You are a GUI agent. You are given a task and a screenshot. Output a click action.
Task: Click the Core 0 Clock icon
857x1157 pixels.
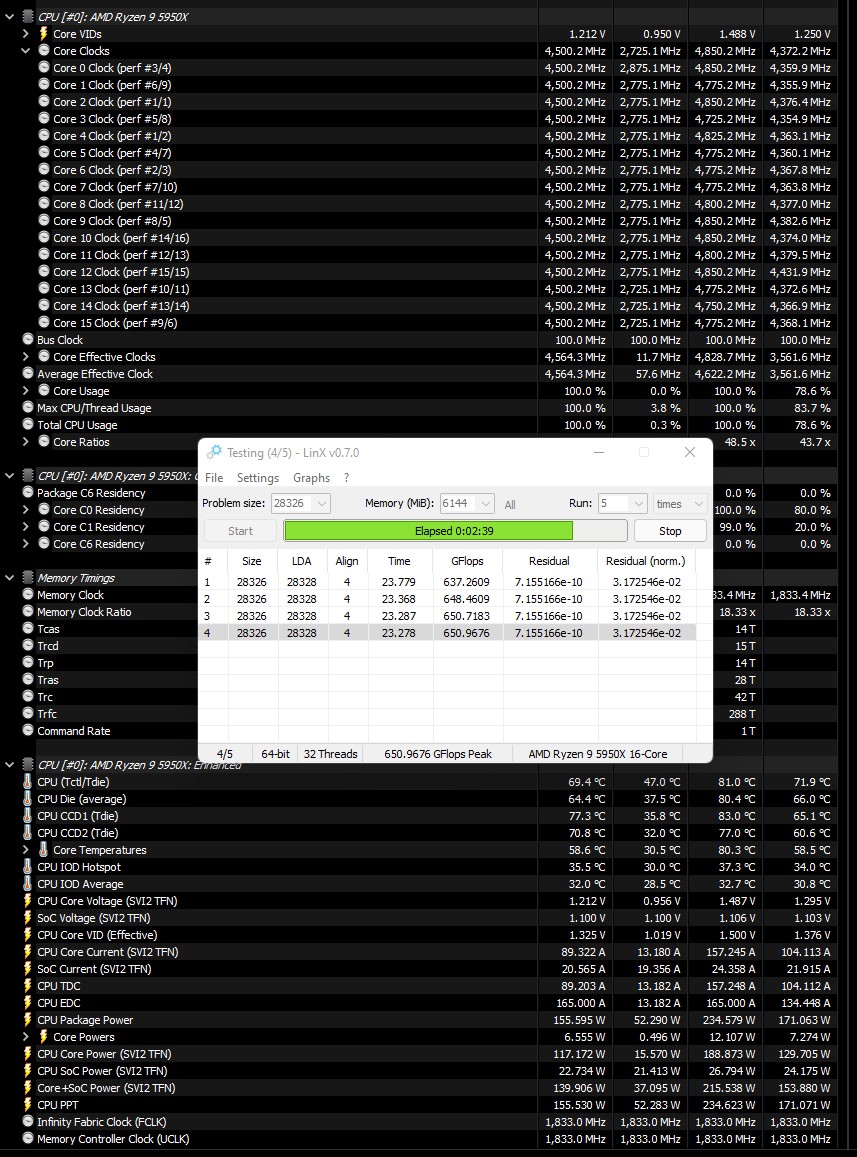coord(44,67)
